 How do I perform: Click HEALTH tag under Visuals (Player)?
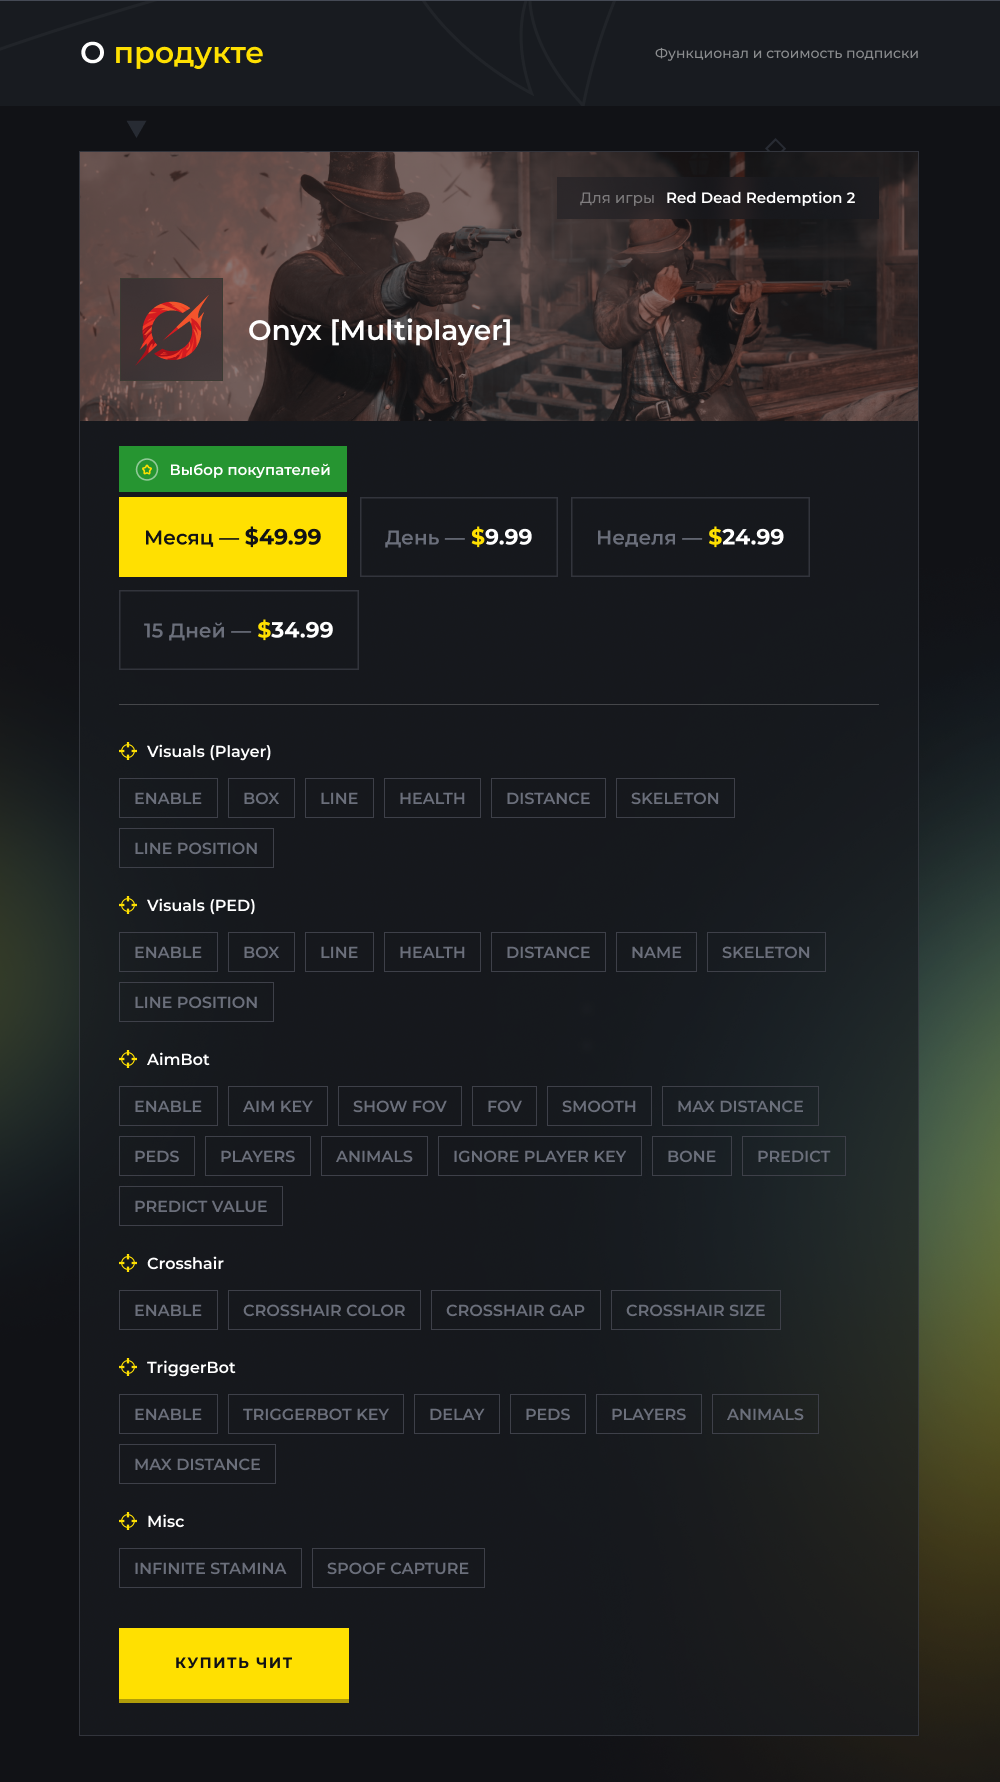[x=432, y=798]
